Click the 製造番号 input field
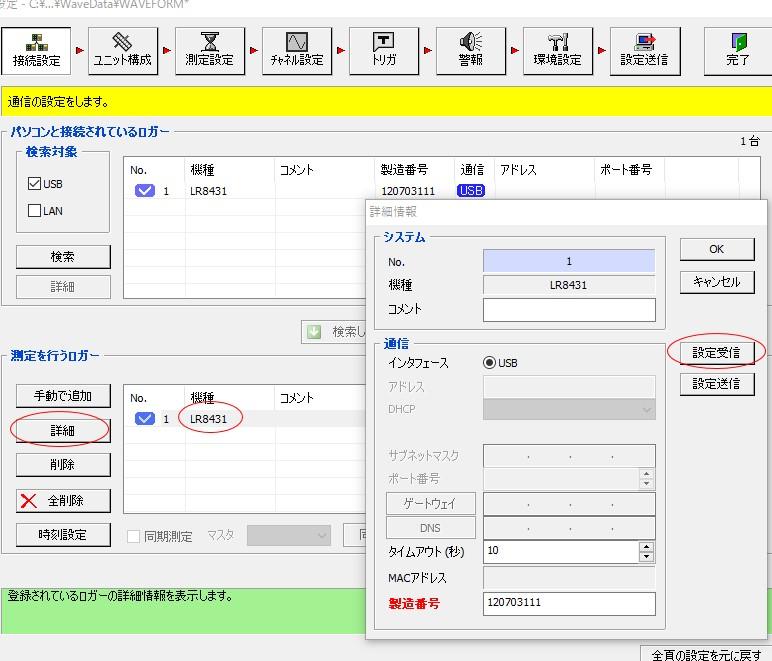The height and width of the screenshot is (661, 772). coord(569,603)
